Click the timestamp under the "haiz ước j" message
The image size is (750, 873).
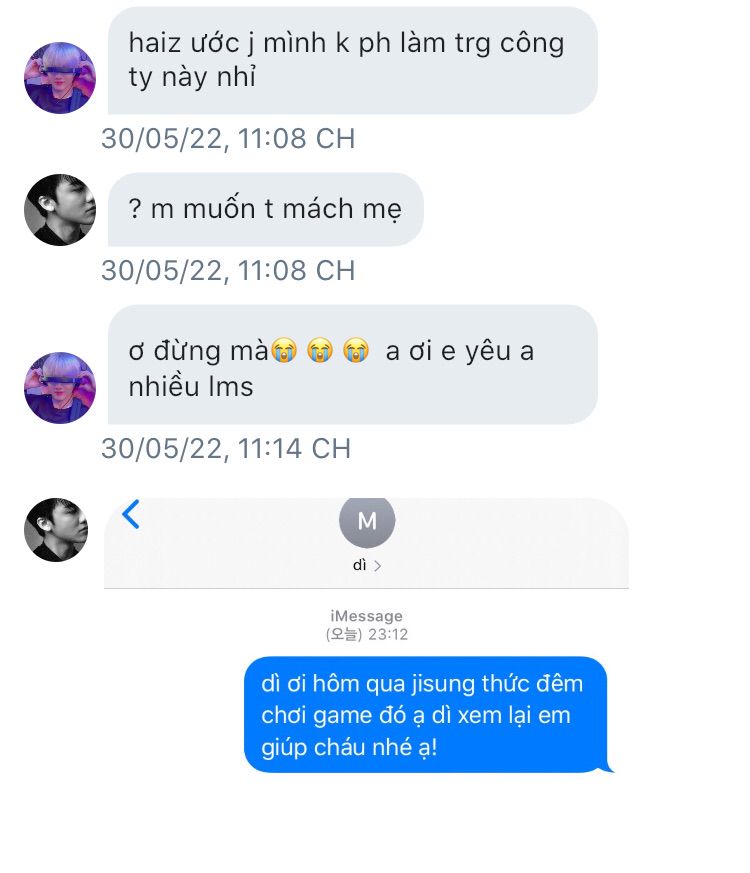228,139
